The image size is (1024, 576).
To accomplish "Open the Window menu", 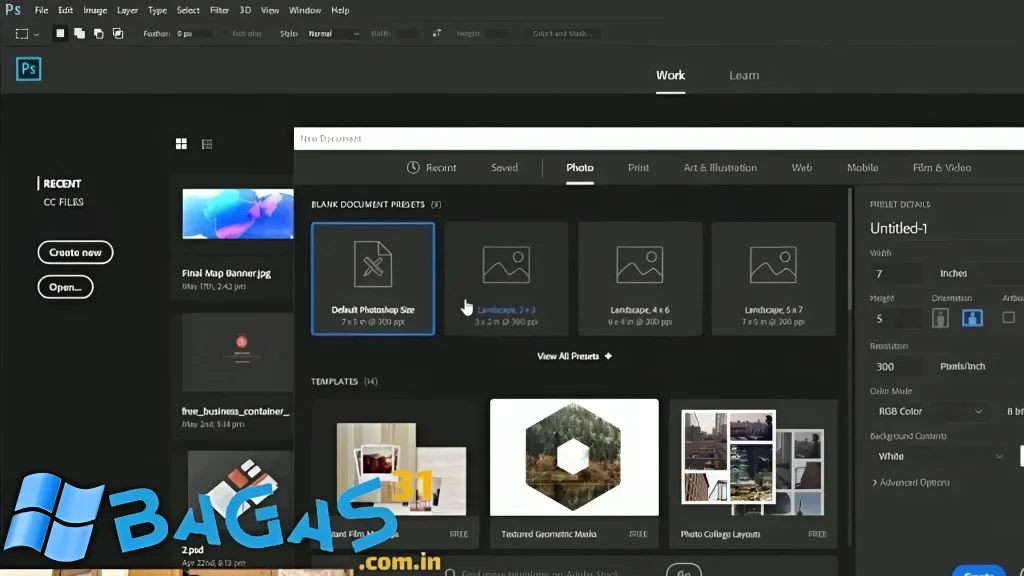I will (305, 10).
